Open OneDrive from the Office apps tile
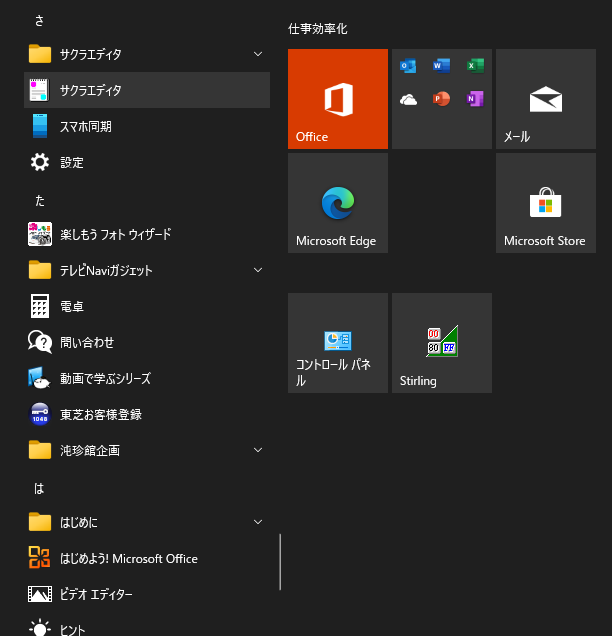Screen dimensions: 612x636 (408, 99)
